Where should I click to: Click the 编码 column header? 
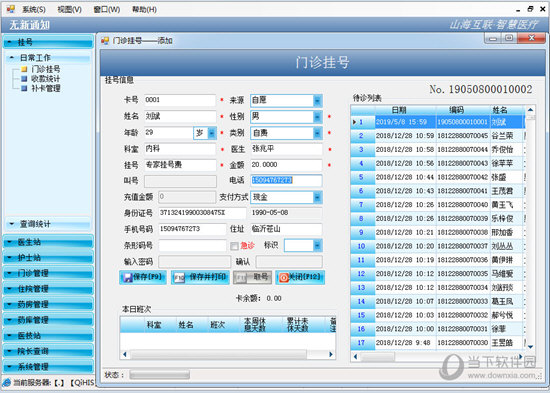463,110
